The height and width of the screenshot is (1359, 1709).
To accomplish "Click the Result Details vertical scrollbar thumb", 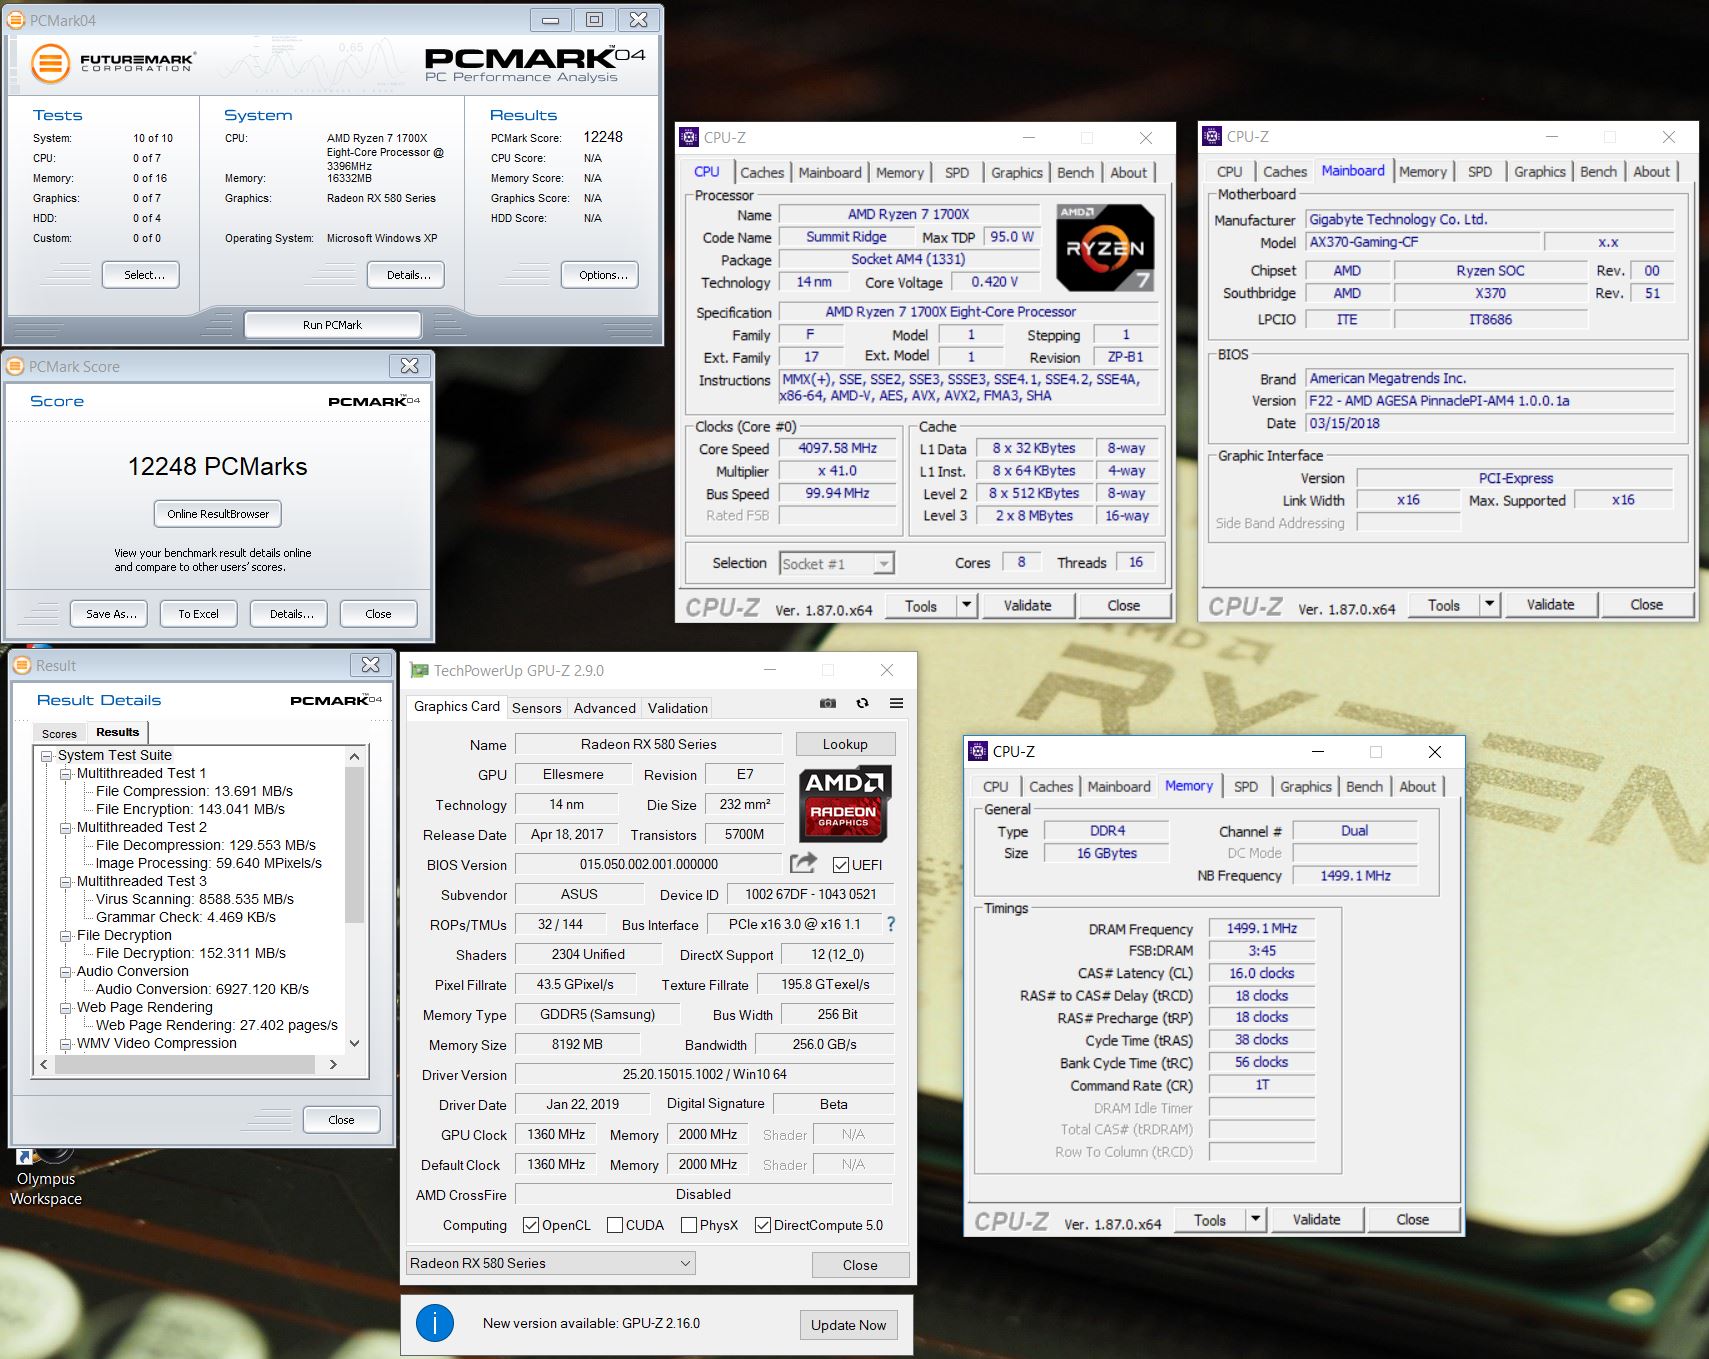I will point(354,844).
